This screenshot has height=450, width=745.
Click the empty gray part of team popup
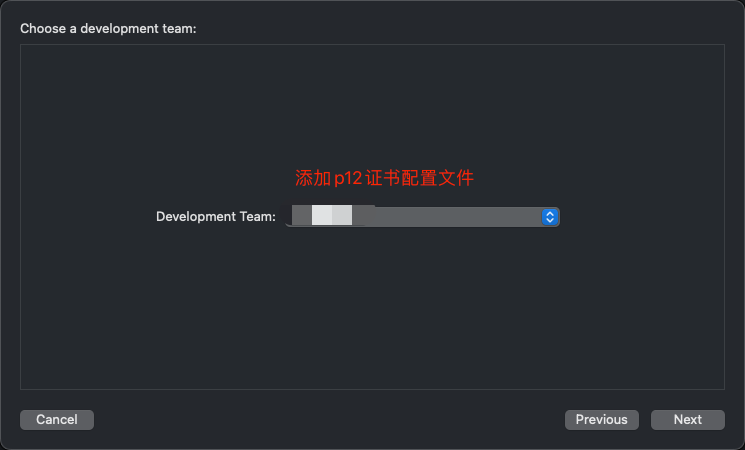pyautogui.click(x=456, y=217)
